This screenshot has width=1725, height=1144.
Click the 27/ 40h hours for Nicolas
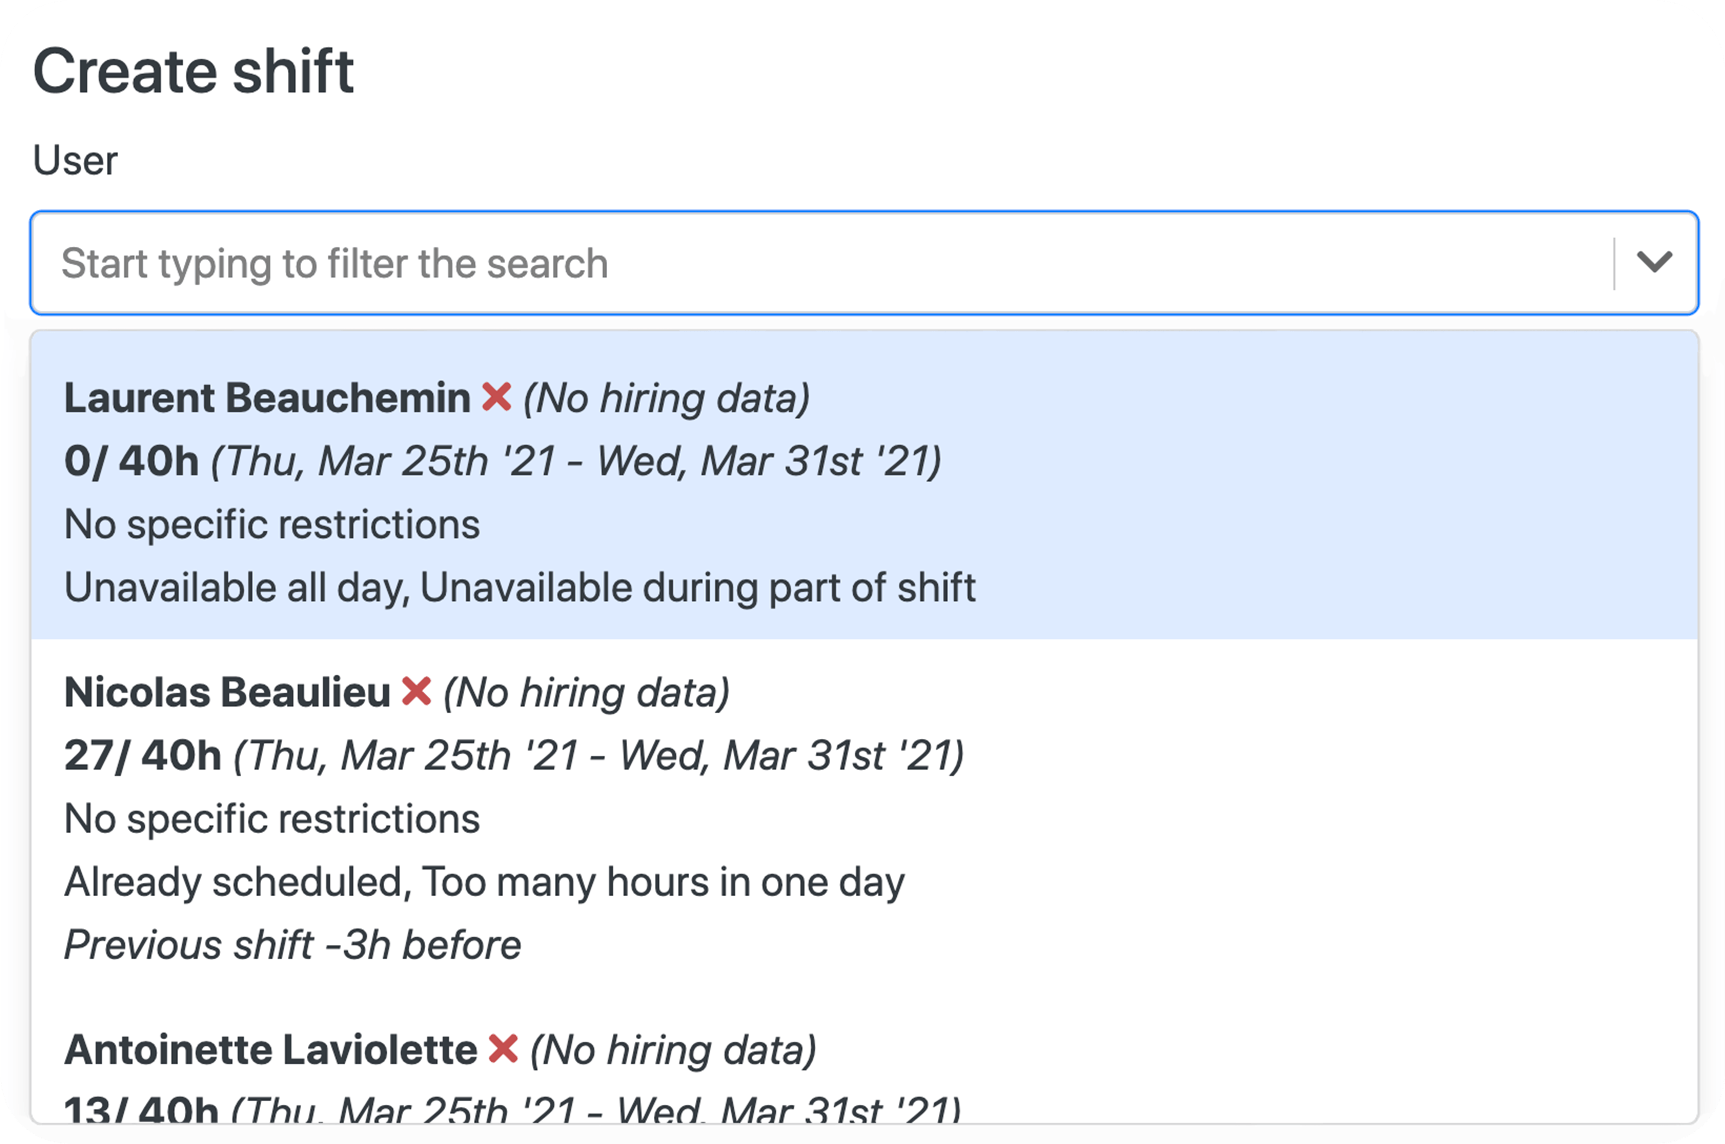[x=142, y=755]
